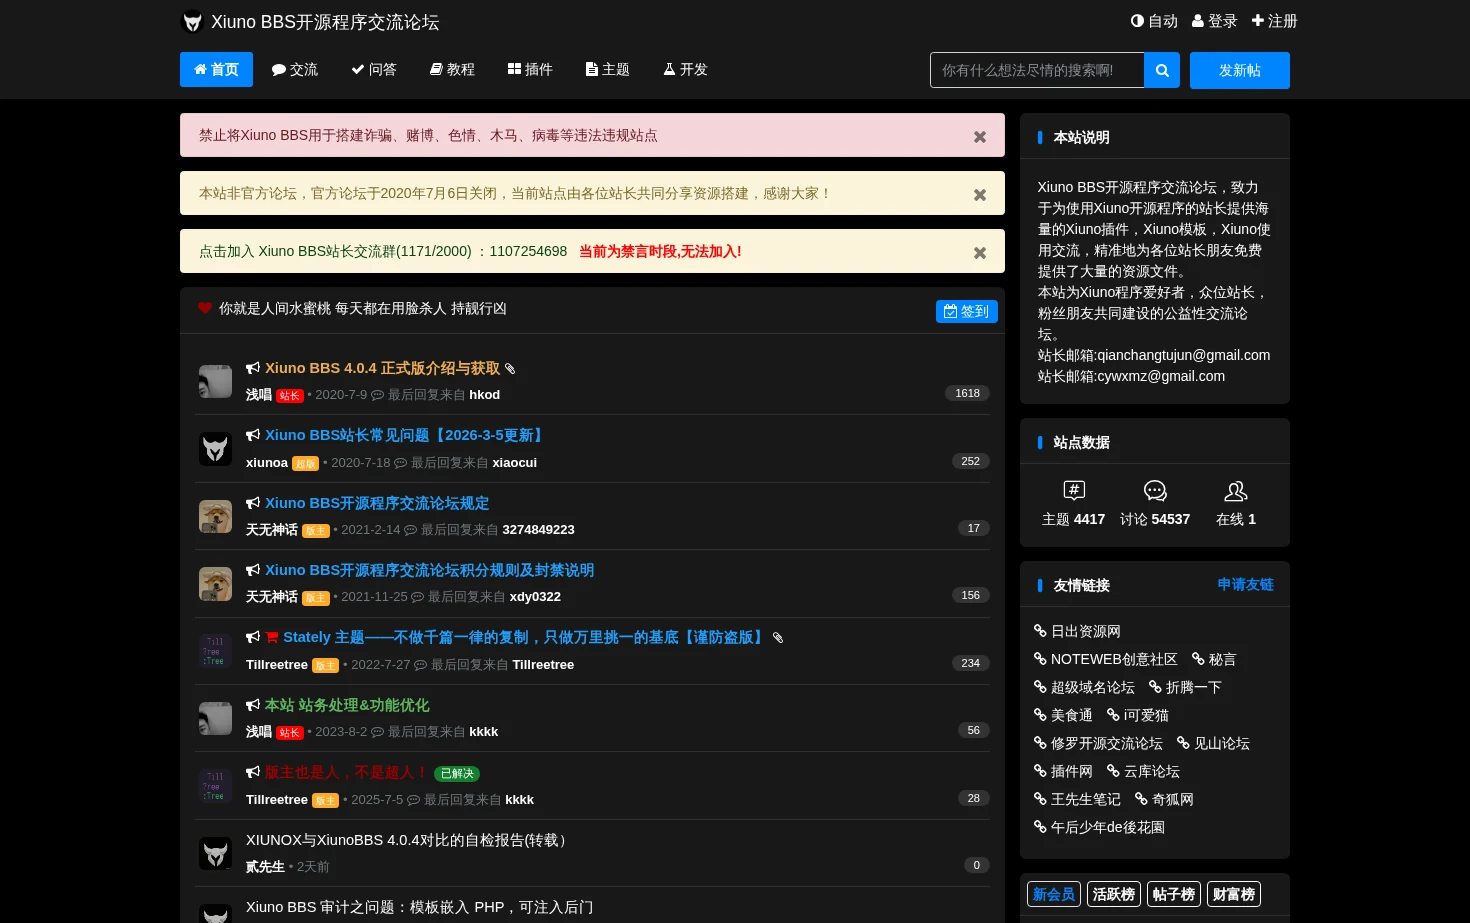Click the 签到 check-in button
Viewport: 1470px width, 923px height.
tap(967, 311)
